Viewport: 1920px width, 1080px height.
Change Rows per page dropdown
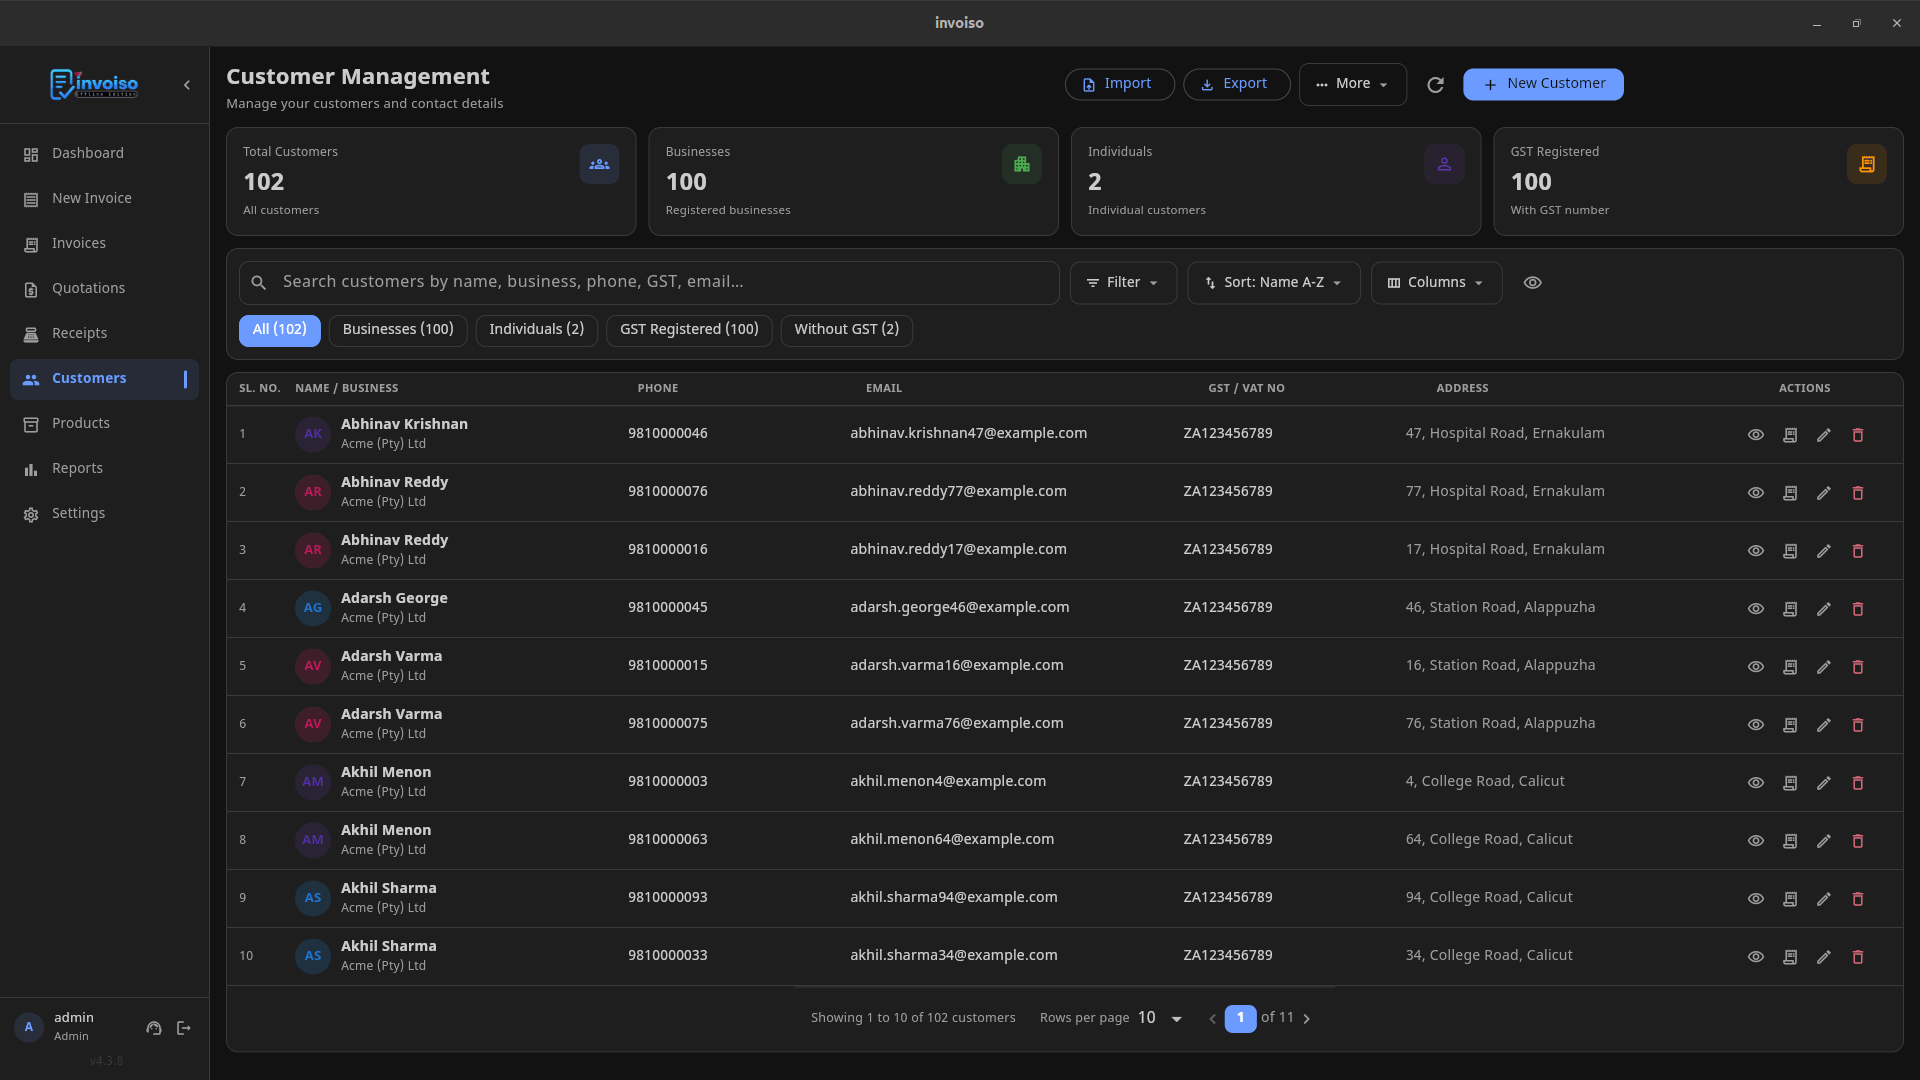[1160, 1018]
